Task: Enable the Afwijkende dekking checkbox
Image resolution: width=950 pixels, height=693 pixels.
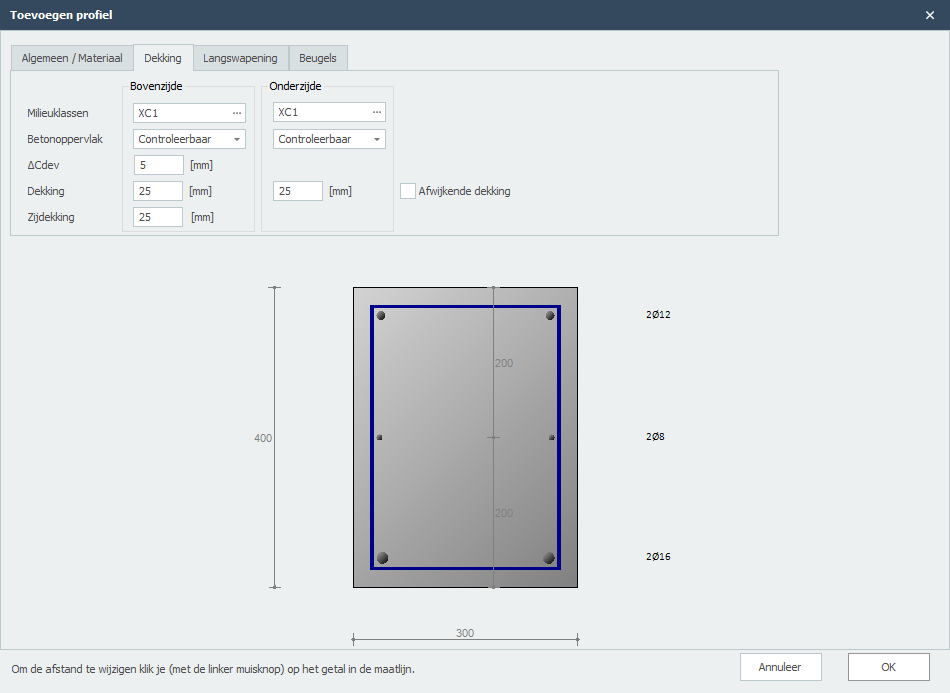Action: (408, 191)
